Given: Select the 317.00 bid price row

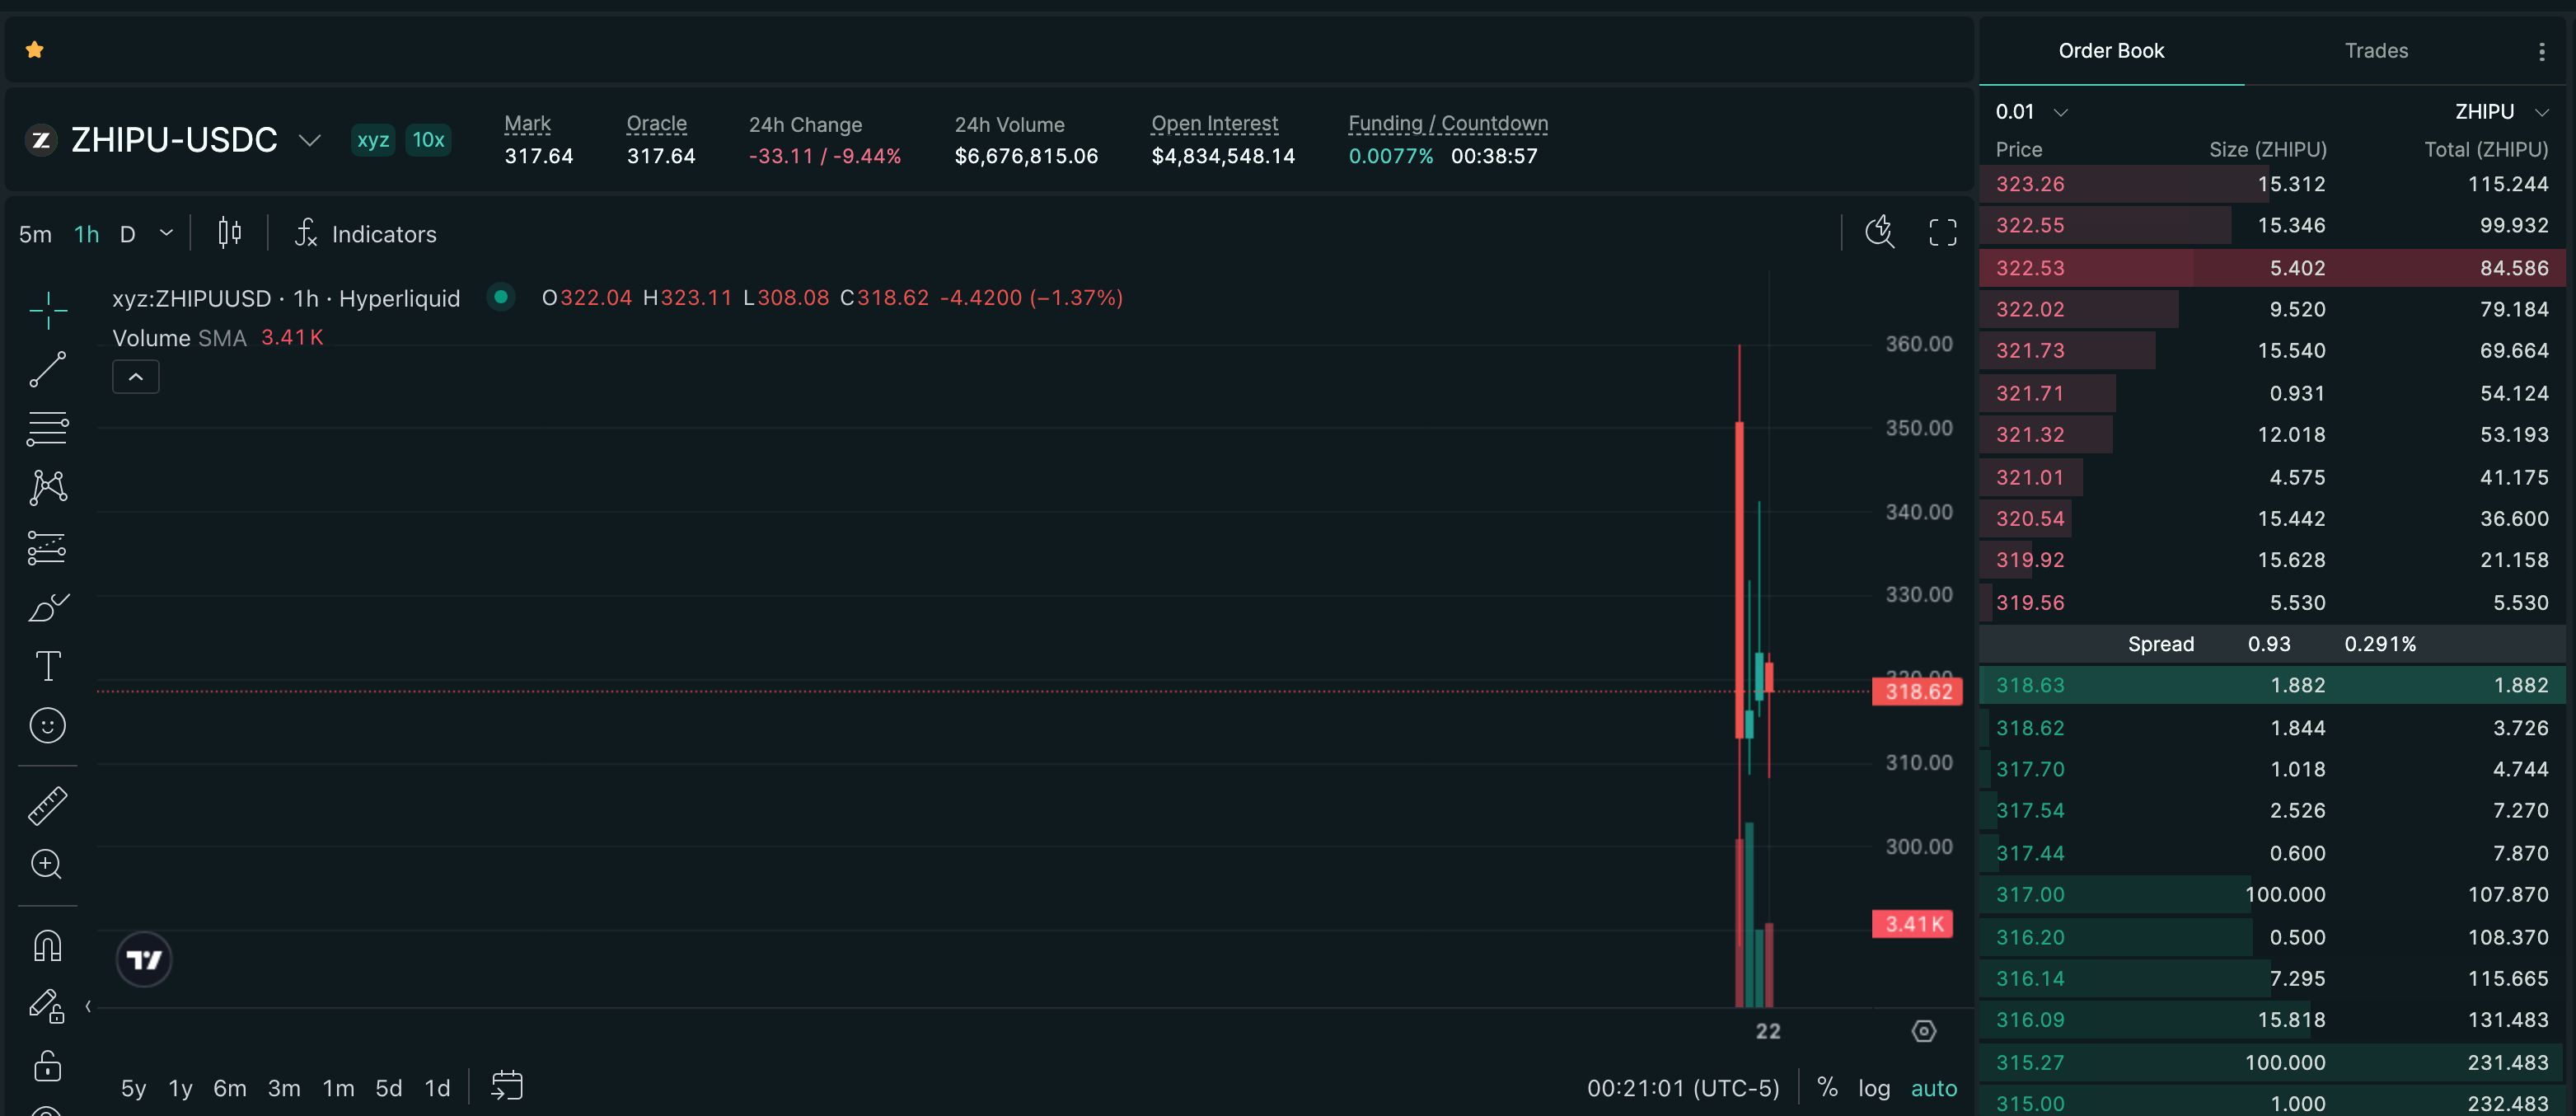Looking at the screenshot, I should [x=2272, y=895].
